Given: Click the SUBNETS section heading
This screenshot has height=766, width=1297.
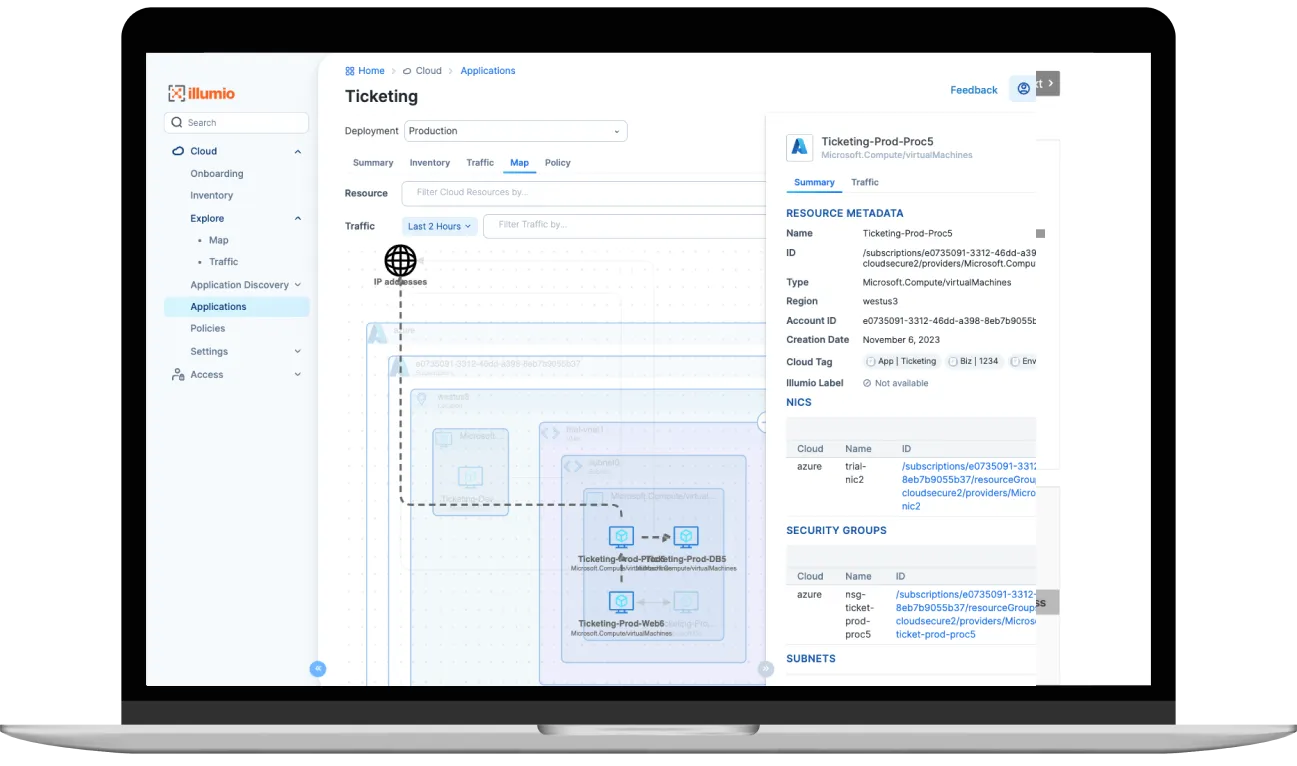Looking at the screenshot, I should coord(811,659).
